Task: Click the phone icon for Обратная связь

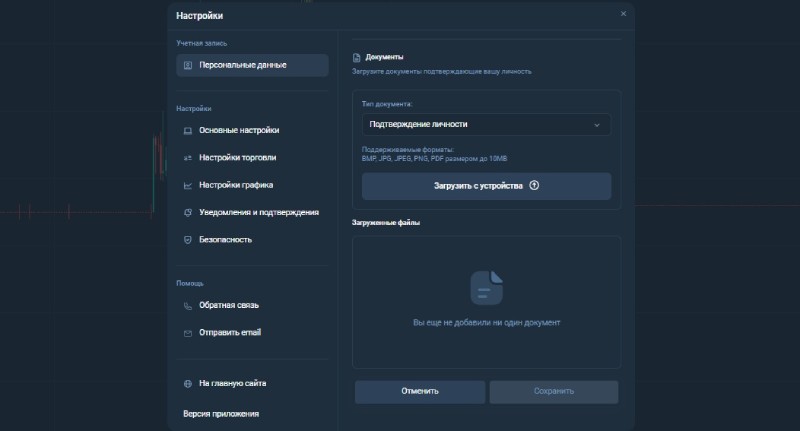Action: click(188, 306)
